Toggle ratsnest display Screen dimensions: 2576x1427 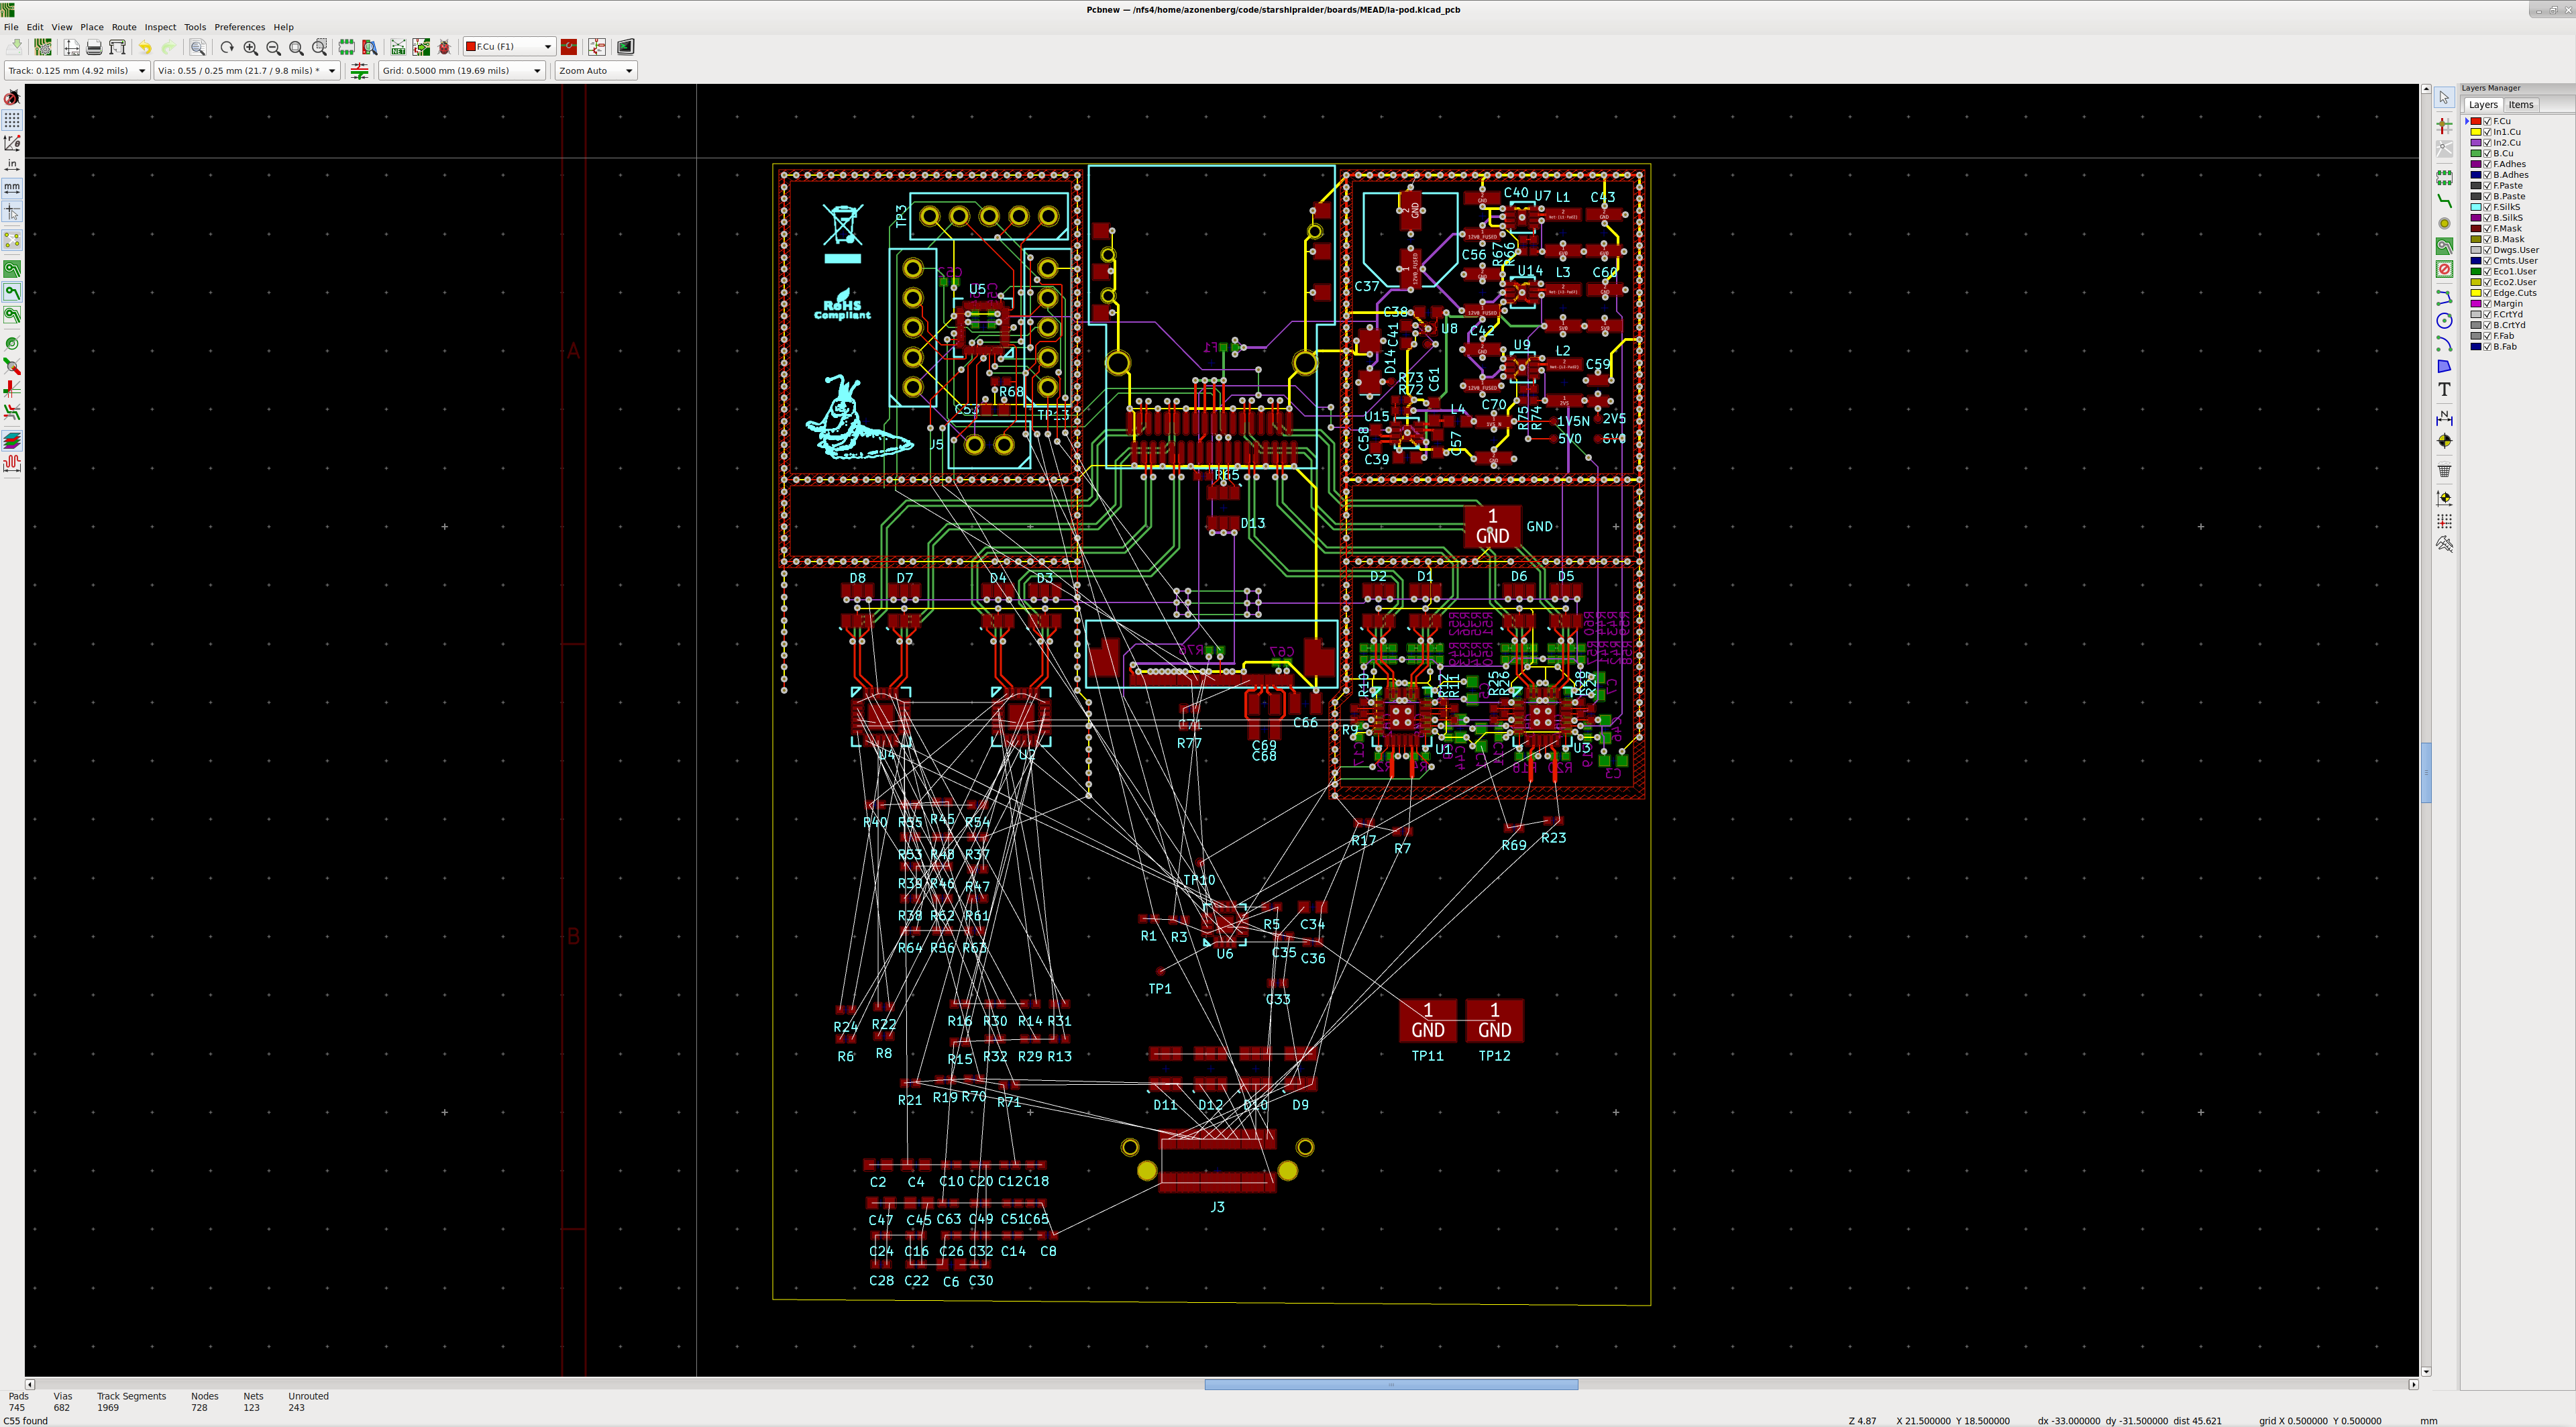(12, 240)
